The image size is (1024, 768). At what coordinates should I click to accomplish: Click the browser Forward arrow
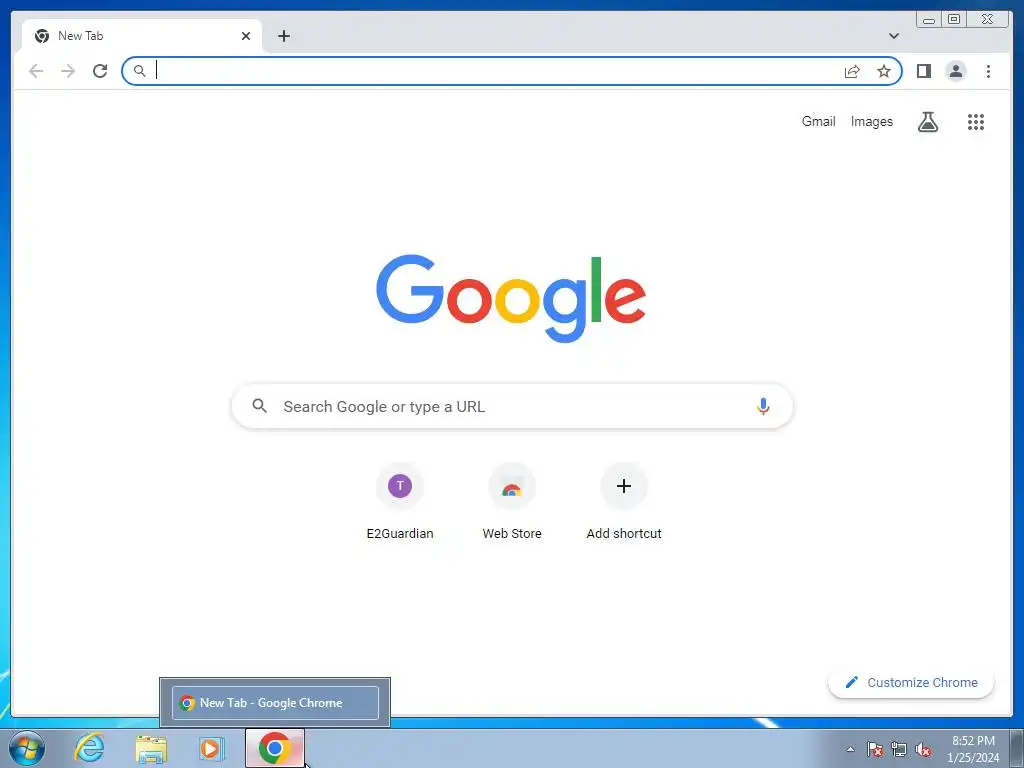point(68,71)
